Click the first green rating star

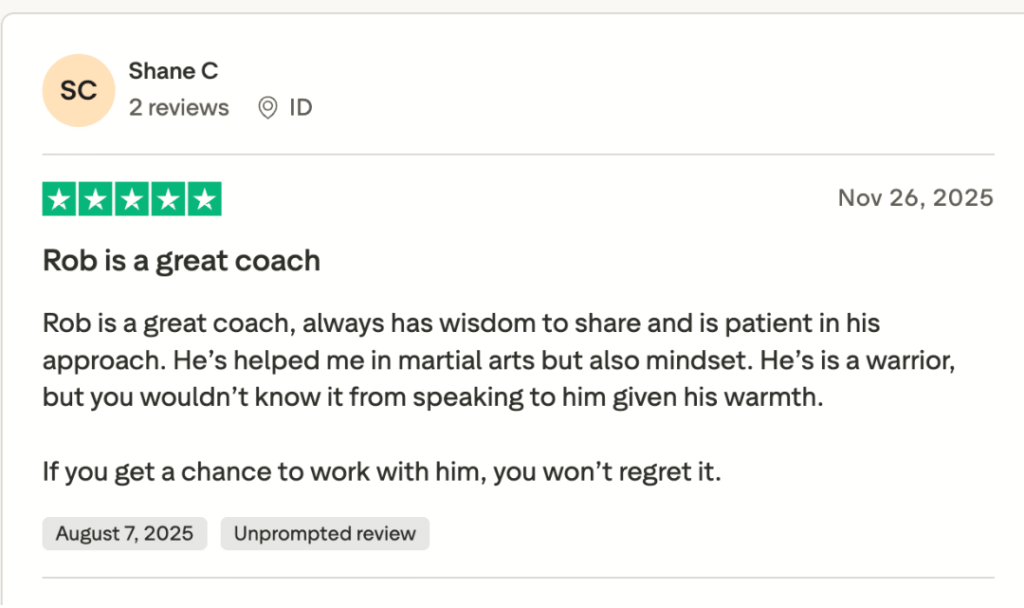point(59,199)
